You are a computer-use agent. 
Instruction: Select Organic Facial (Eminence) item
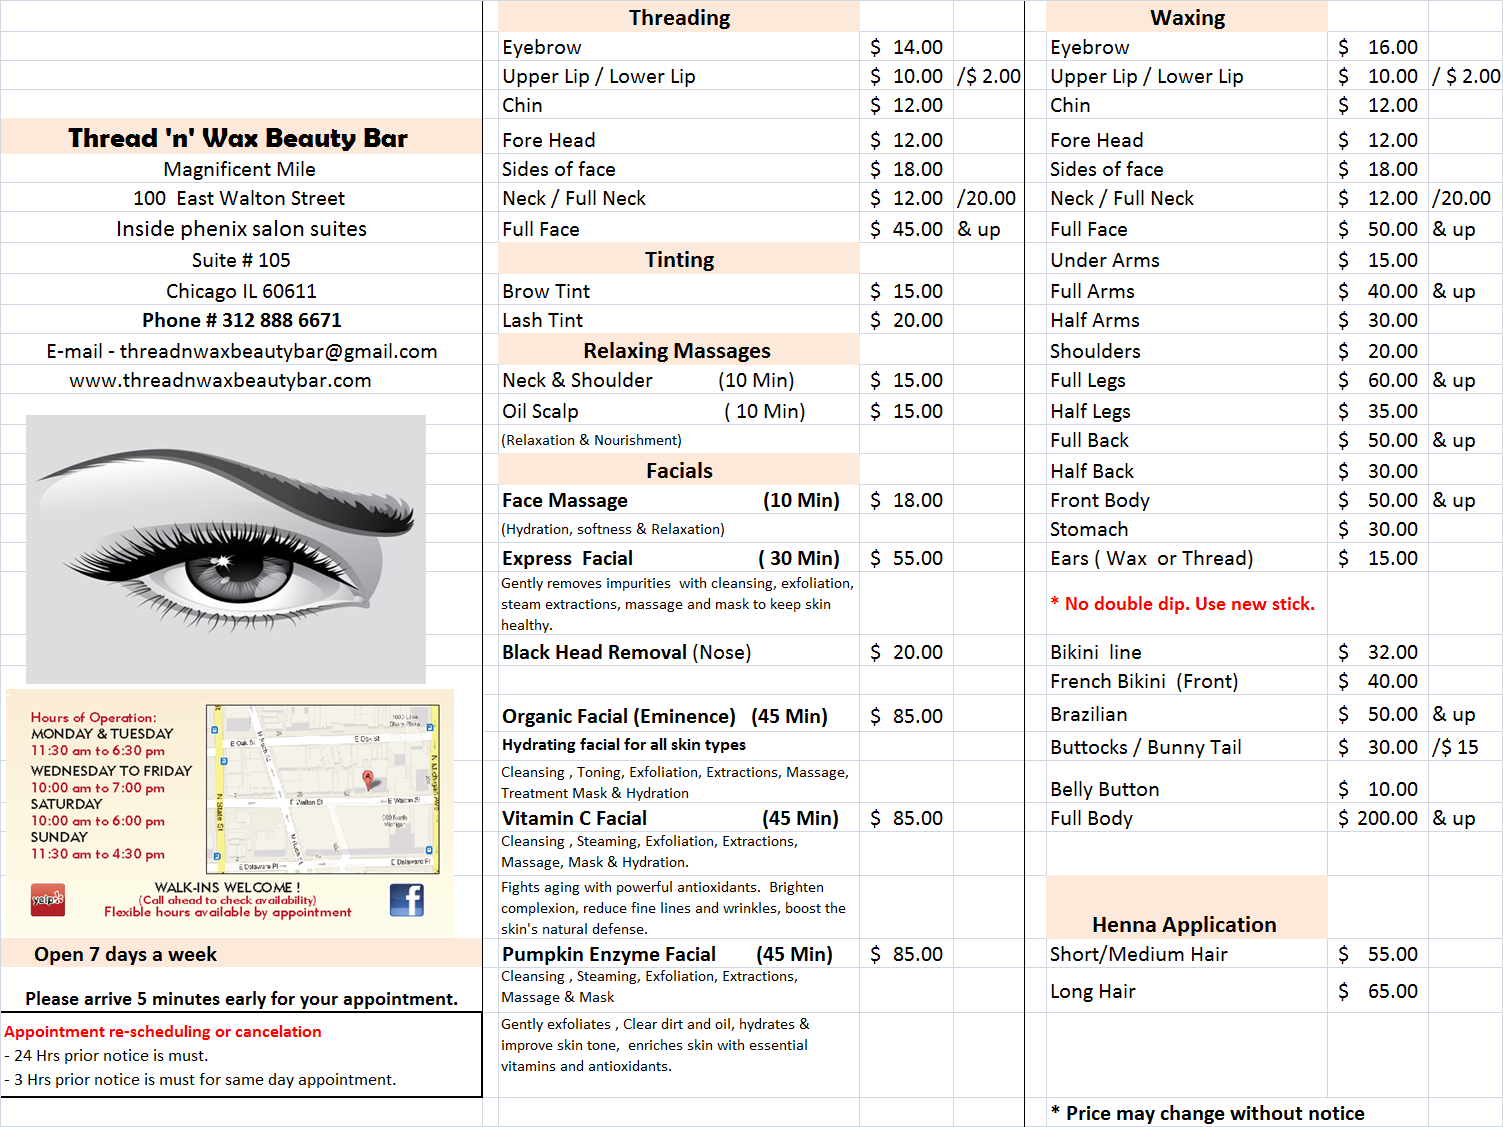click(665, 716)
